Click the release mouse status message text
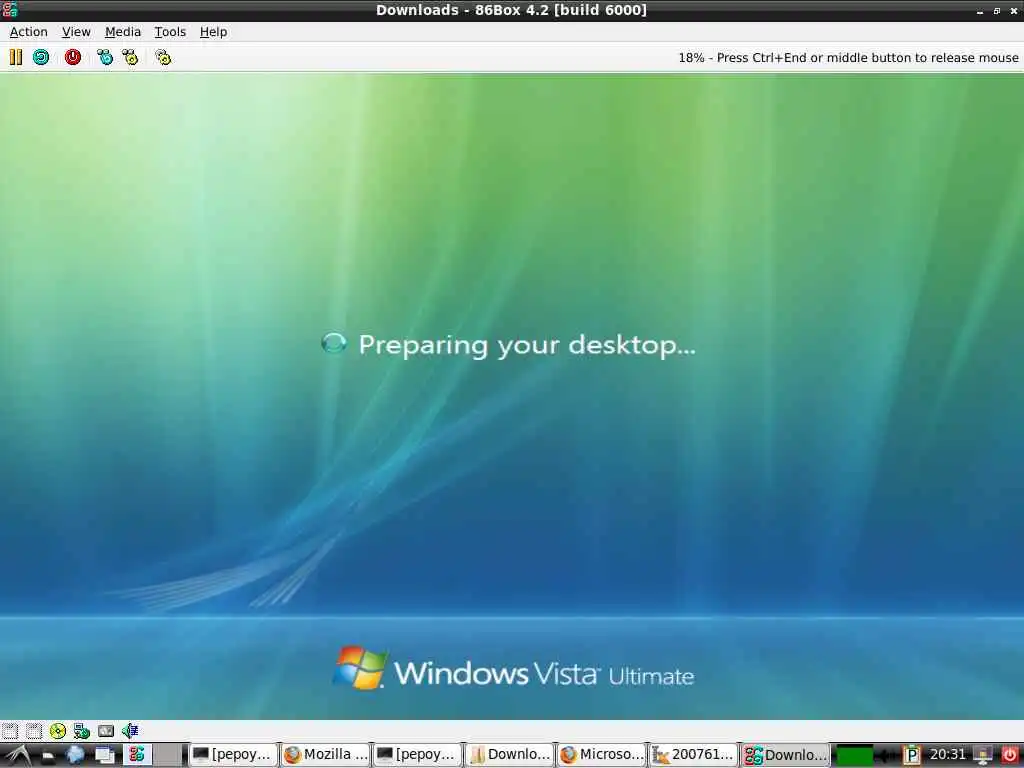Image resolution: width=1024 pixels, height=768 pixels. pyautogui.click(x=848, y=57)
